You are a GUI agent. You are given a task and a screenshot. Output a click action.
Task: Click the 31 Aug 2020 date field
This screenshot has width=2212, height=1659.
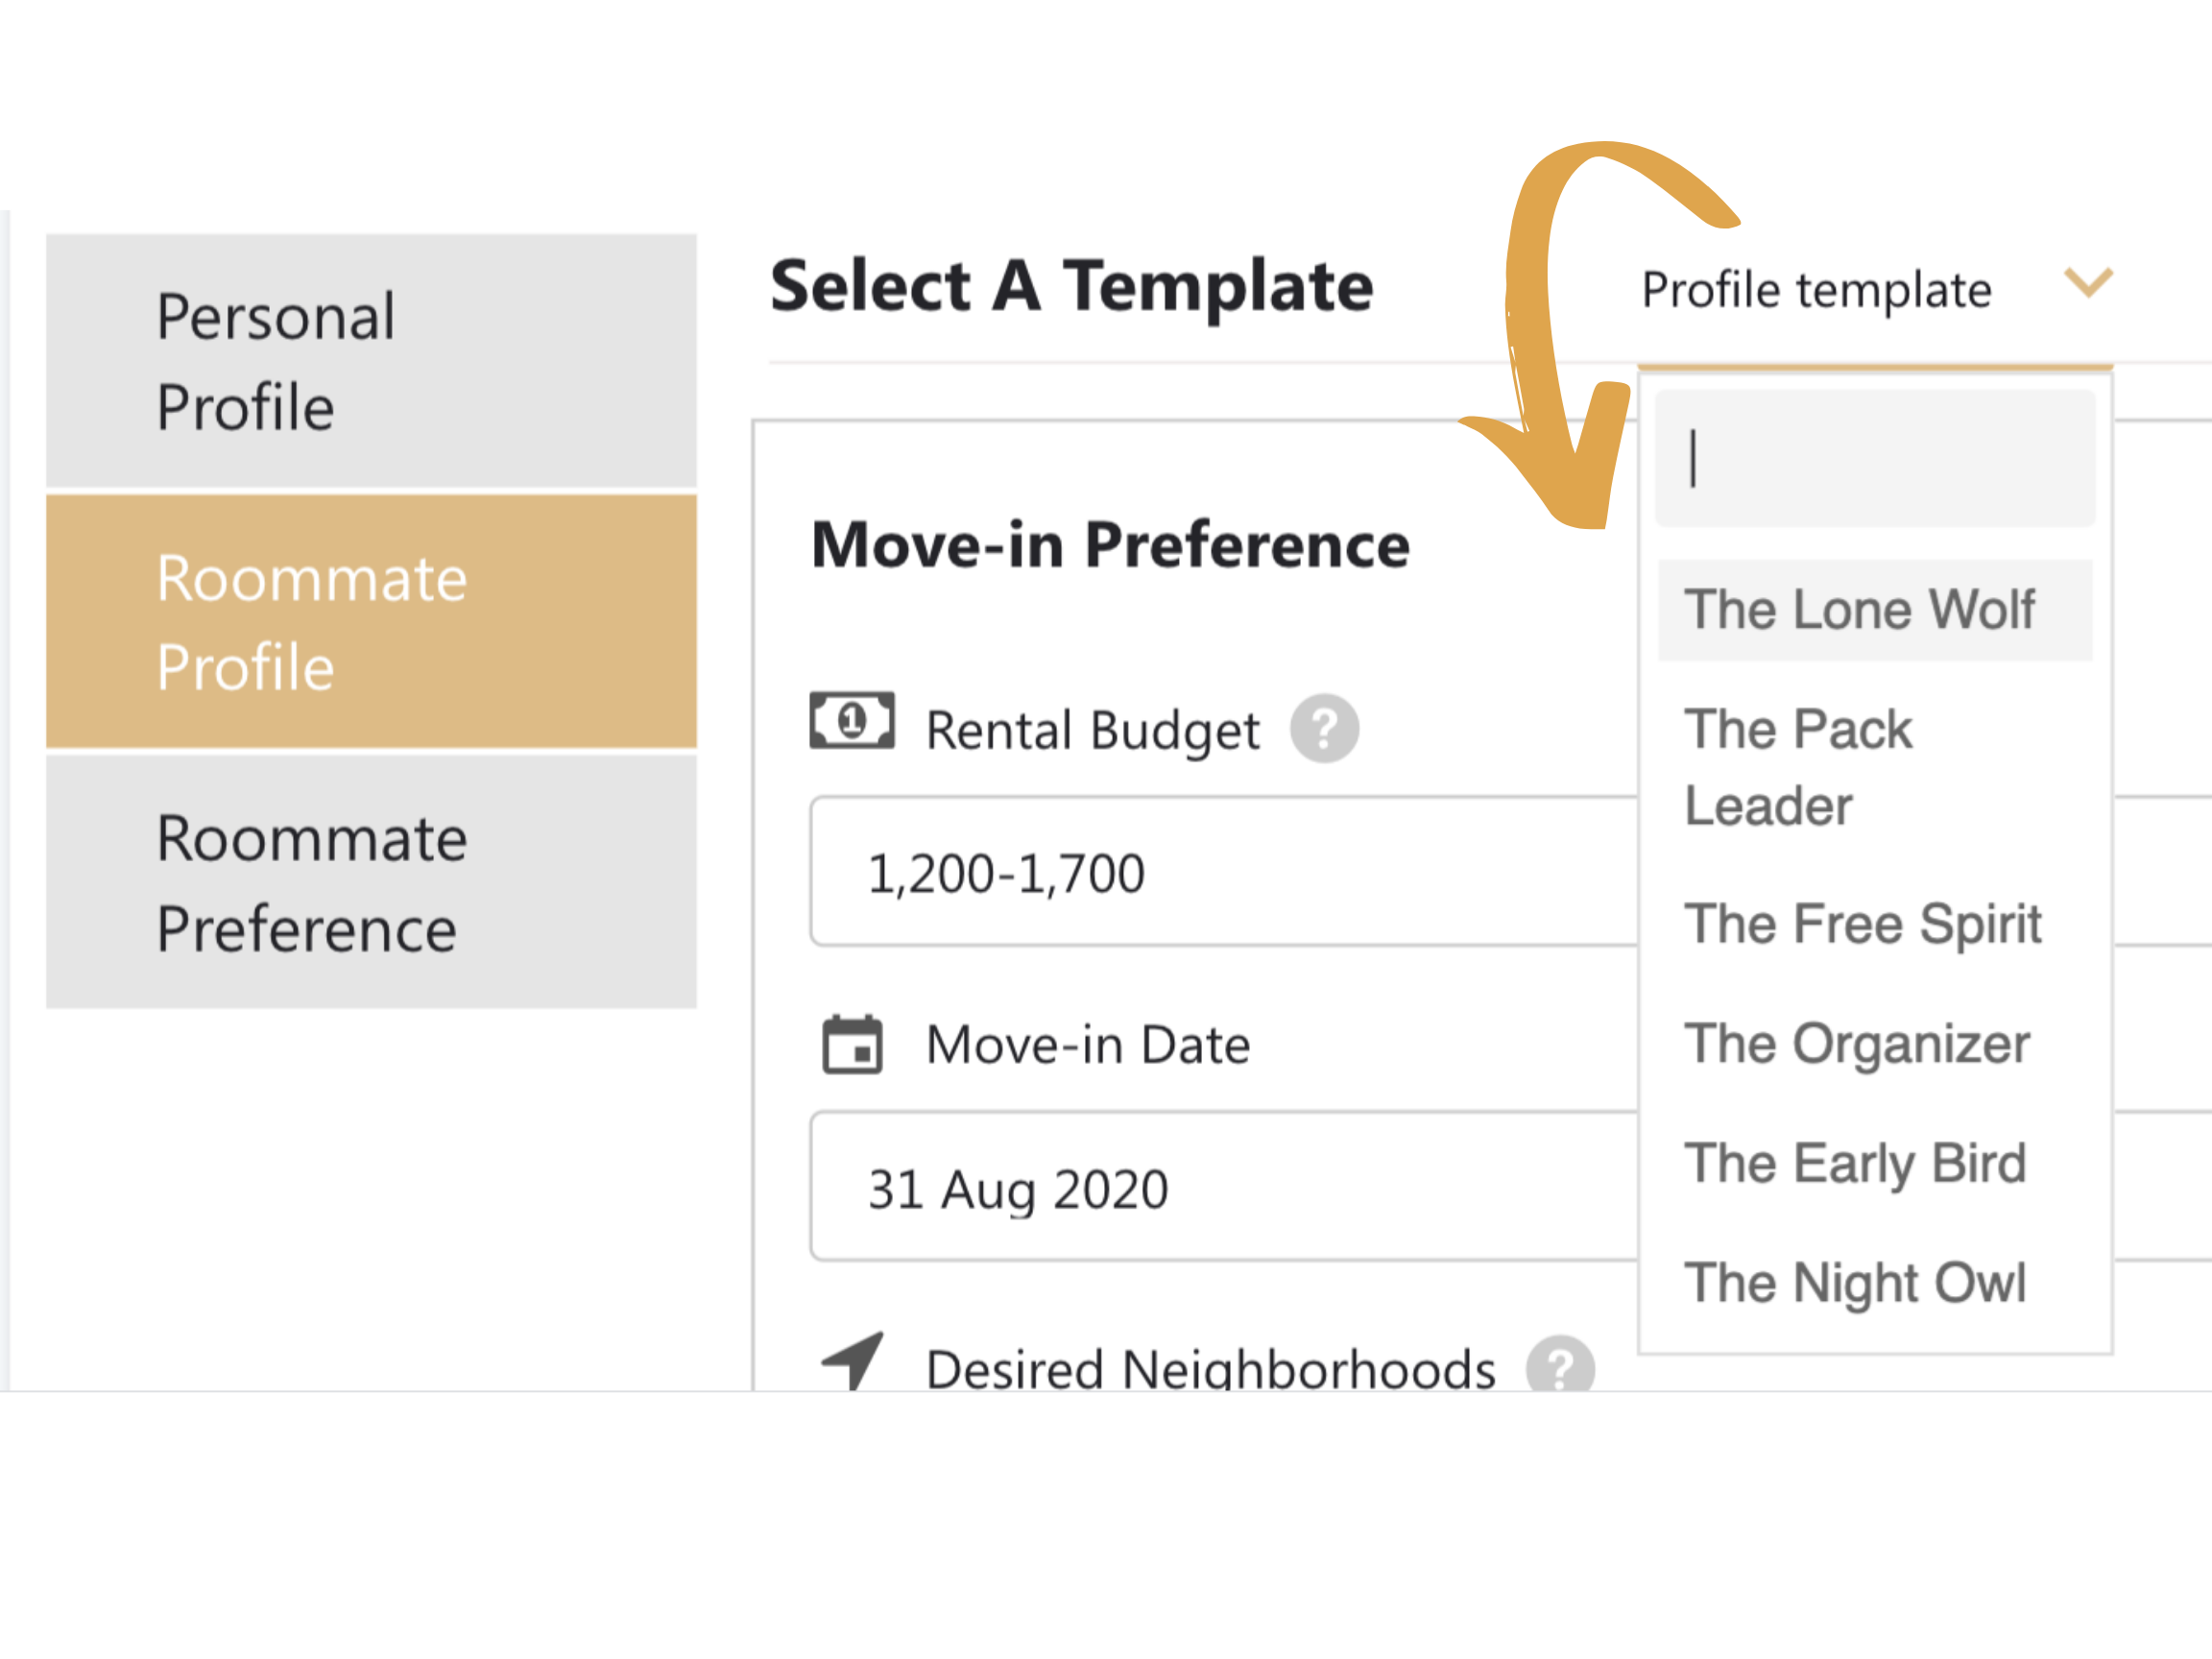tap(1224, 1187)
